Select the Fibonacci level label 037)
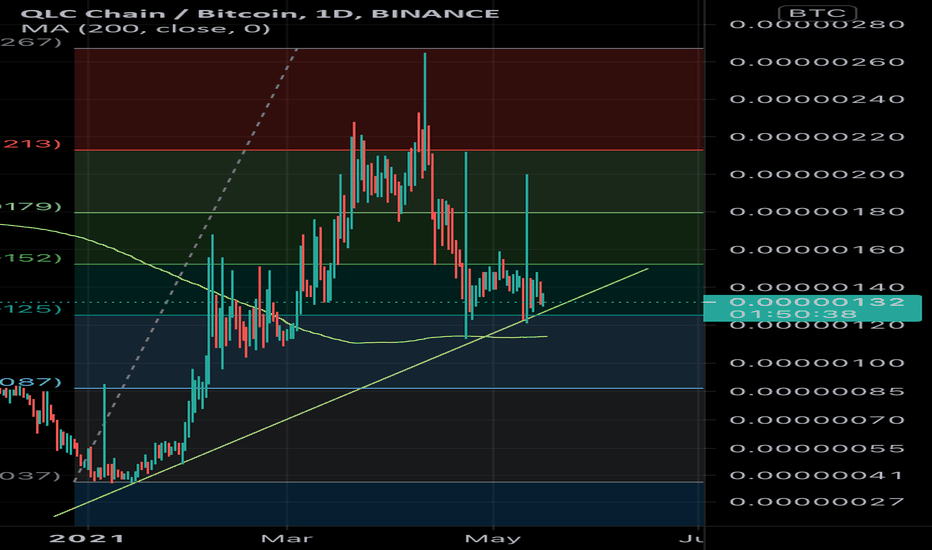This screenshot has height=550, width=932. pyautogui.click(x=31, y=476)
